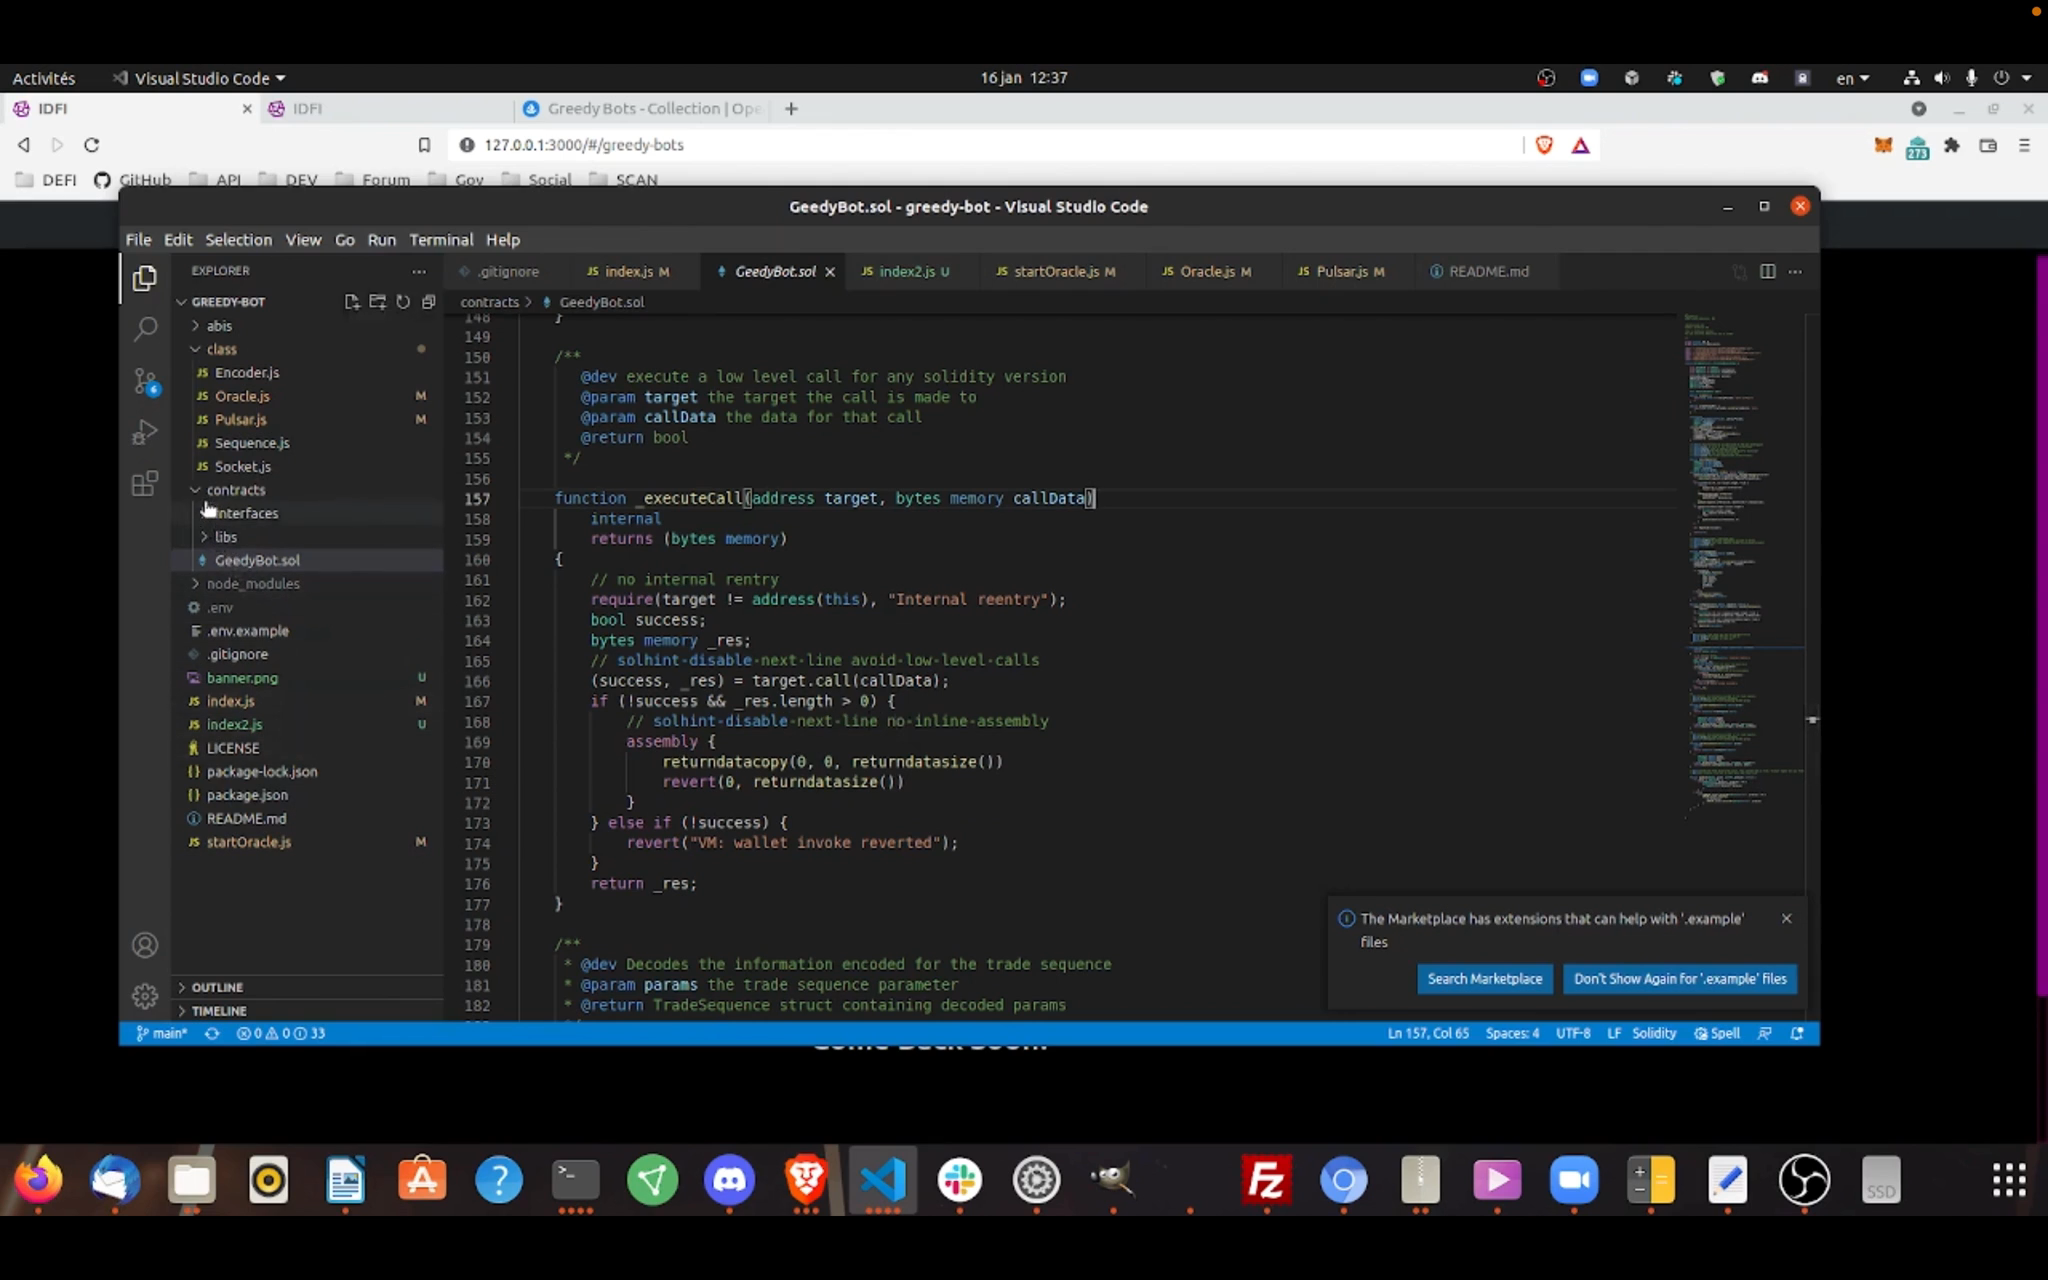
Task: Open Slack from the dock
Action: tap(959, 1180)
